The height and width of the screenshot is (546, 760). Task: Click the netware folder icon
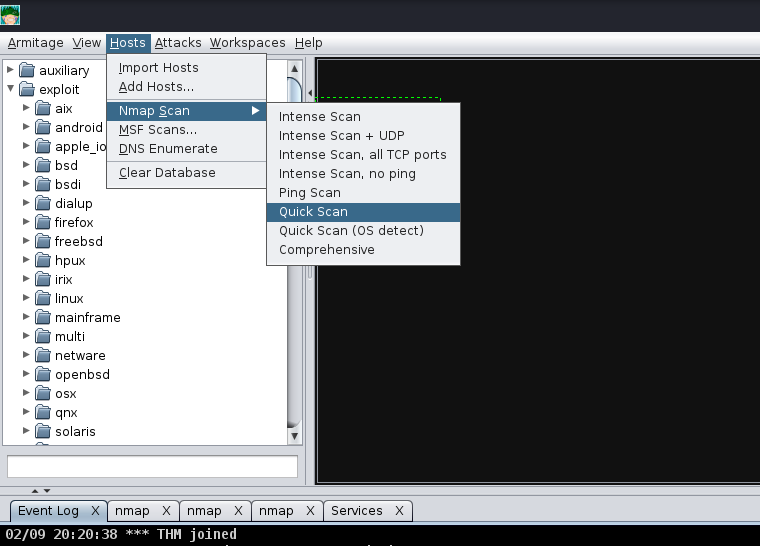pyautogui.click(x=43, y=355)
